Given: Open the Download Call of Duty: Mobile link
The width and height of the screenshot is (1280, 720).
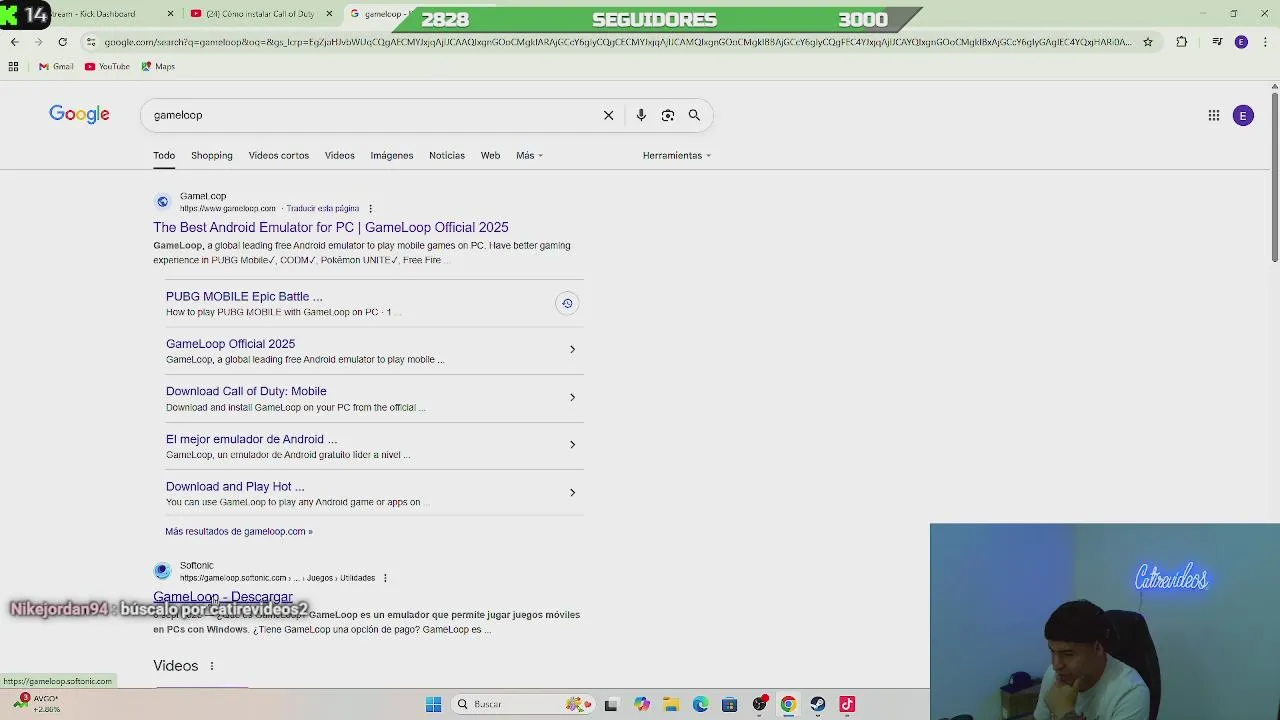Looking at the screenshot, I should (x=246, y=391).
